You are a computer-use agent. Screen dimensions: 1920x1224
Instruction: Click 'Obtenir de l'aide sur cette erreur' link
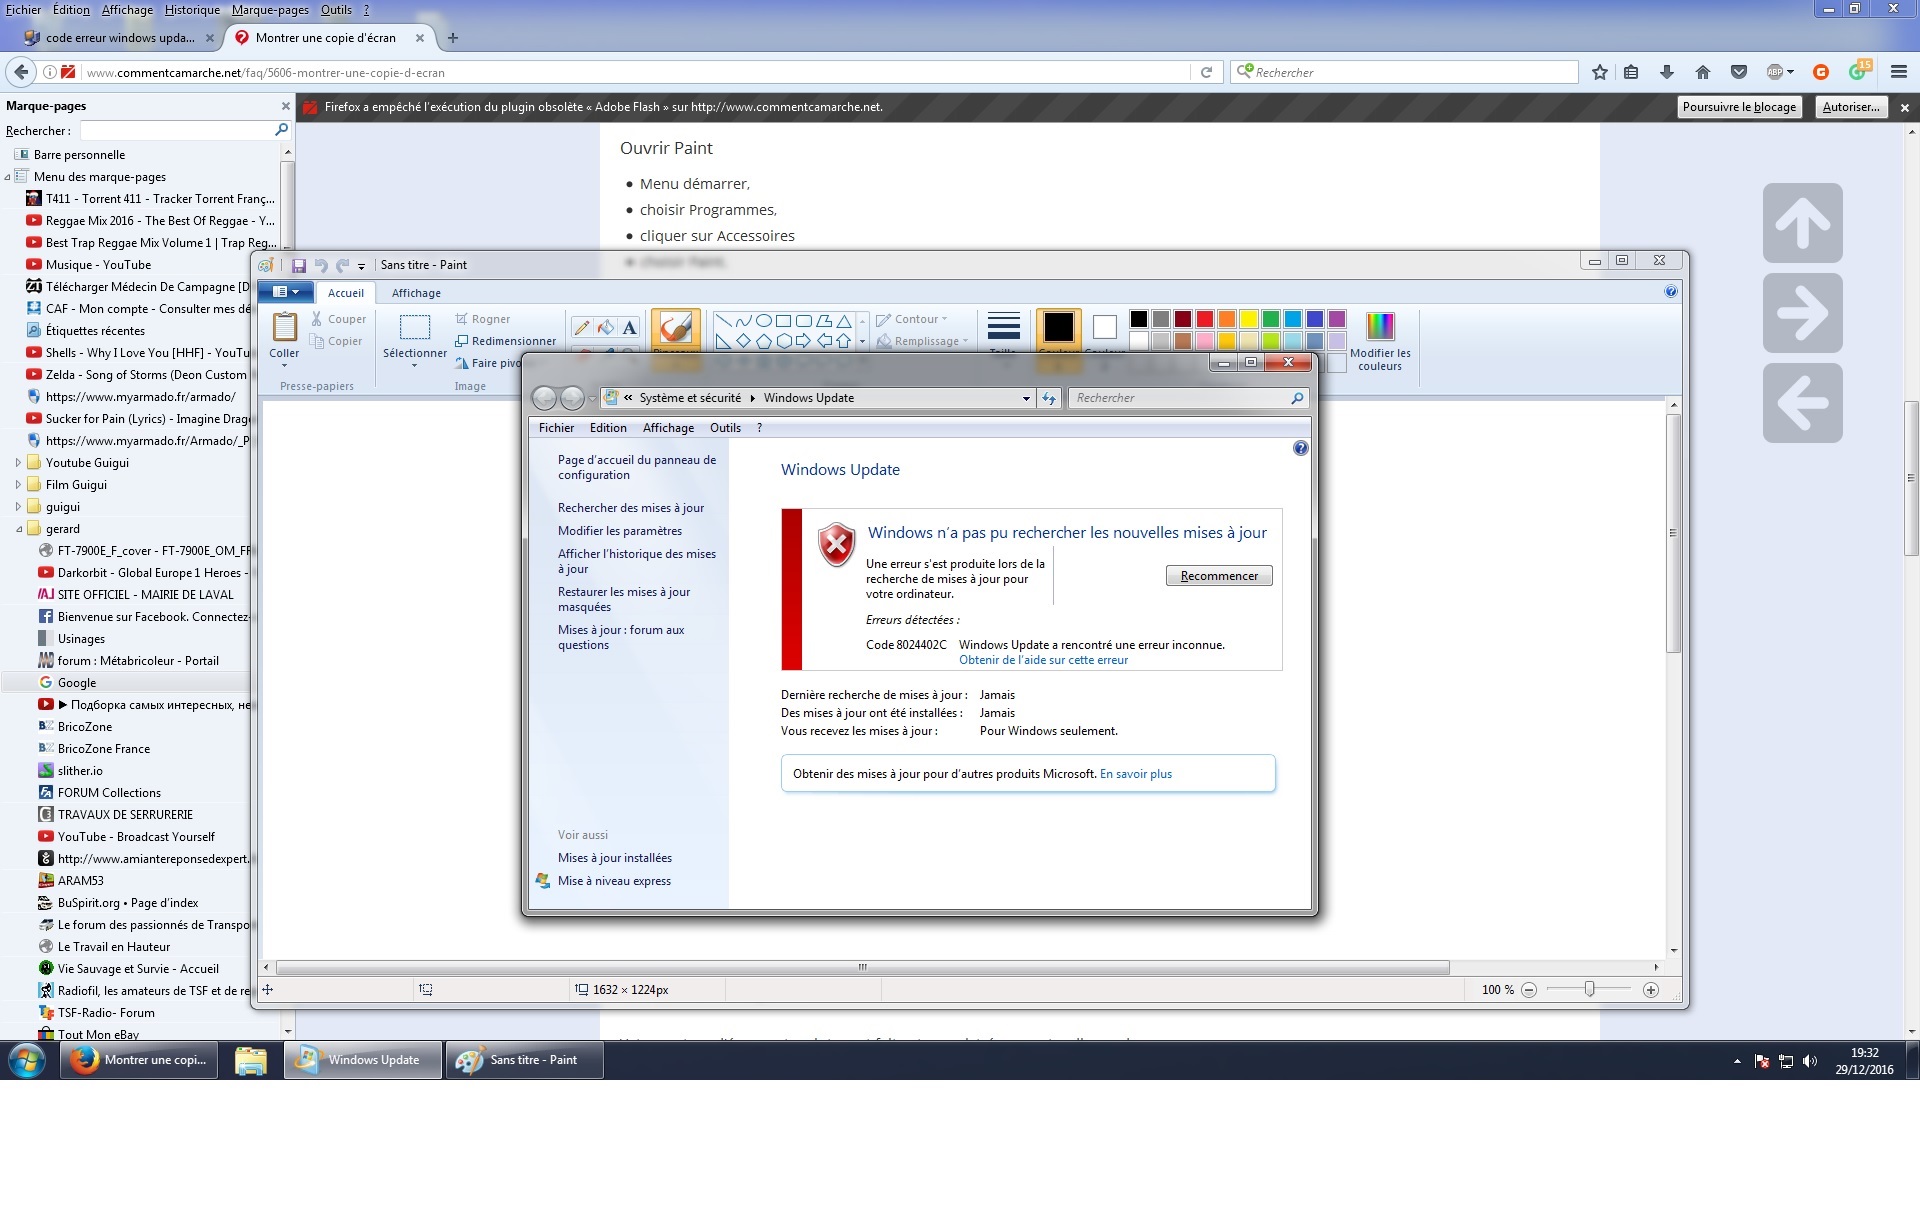1043,660
